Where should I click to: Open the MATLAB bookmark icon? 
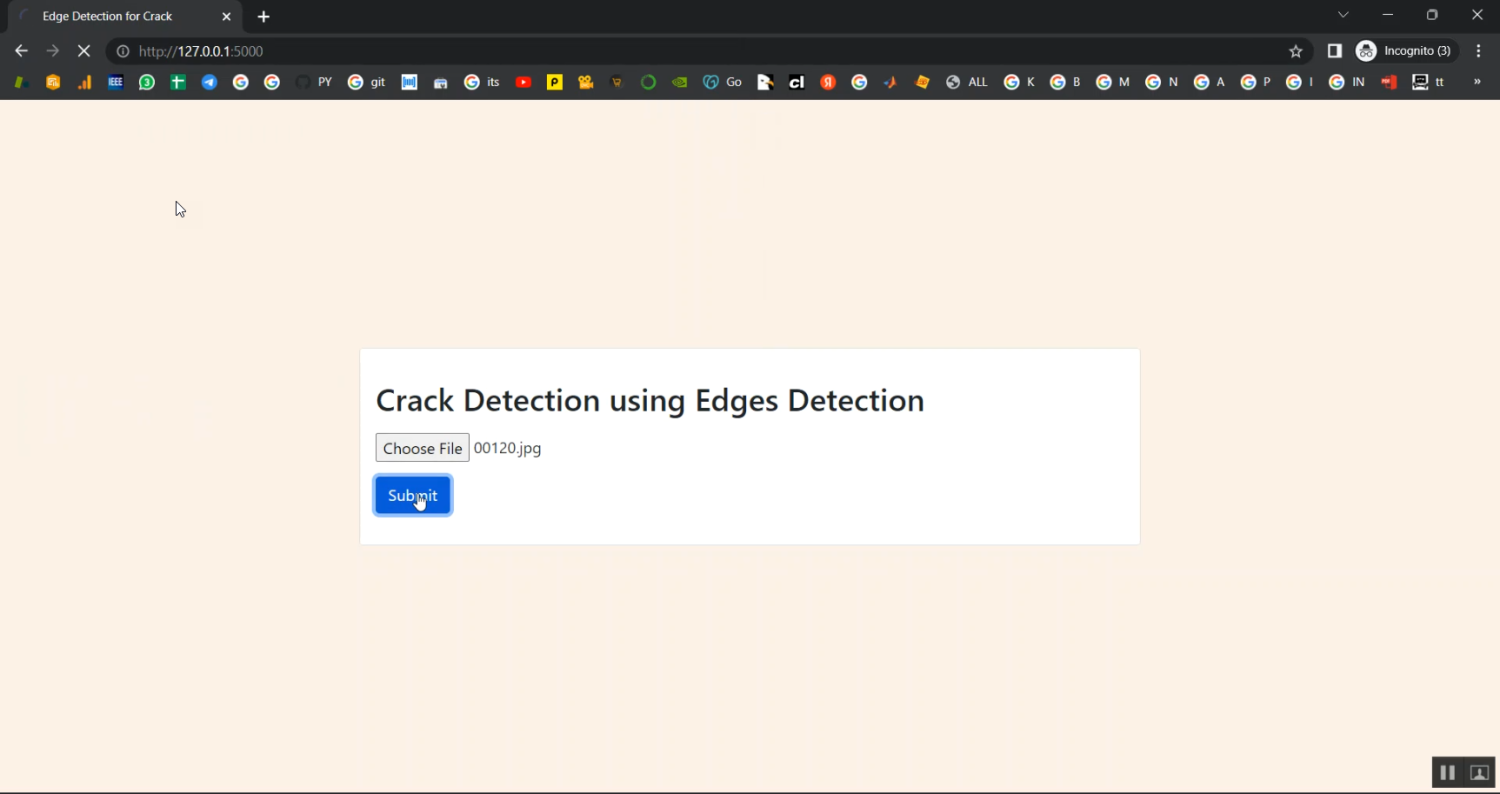pos(890,82)
